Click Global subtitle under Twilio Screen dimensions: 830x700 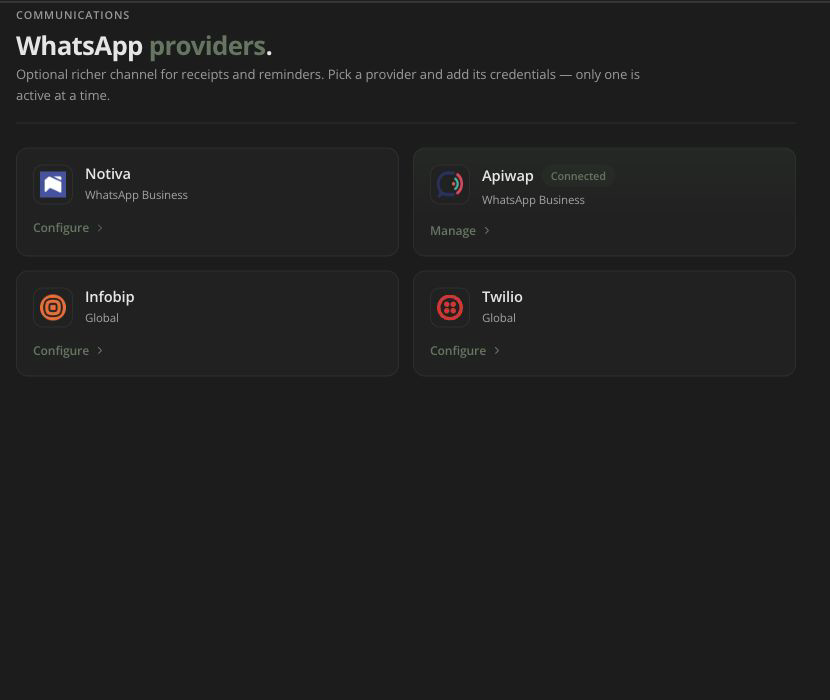pos(499,318)
